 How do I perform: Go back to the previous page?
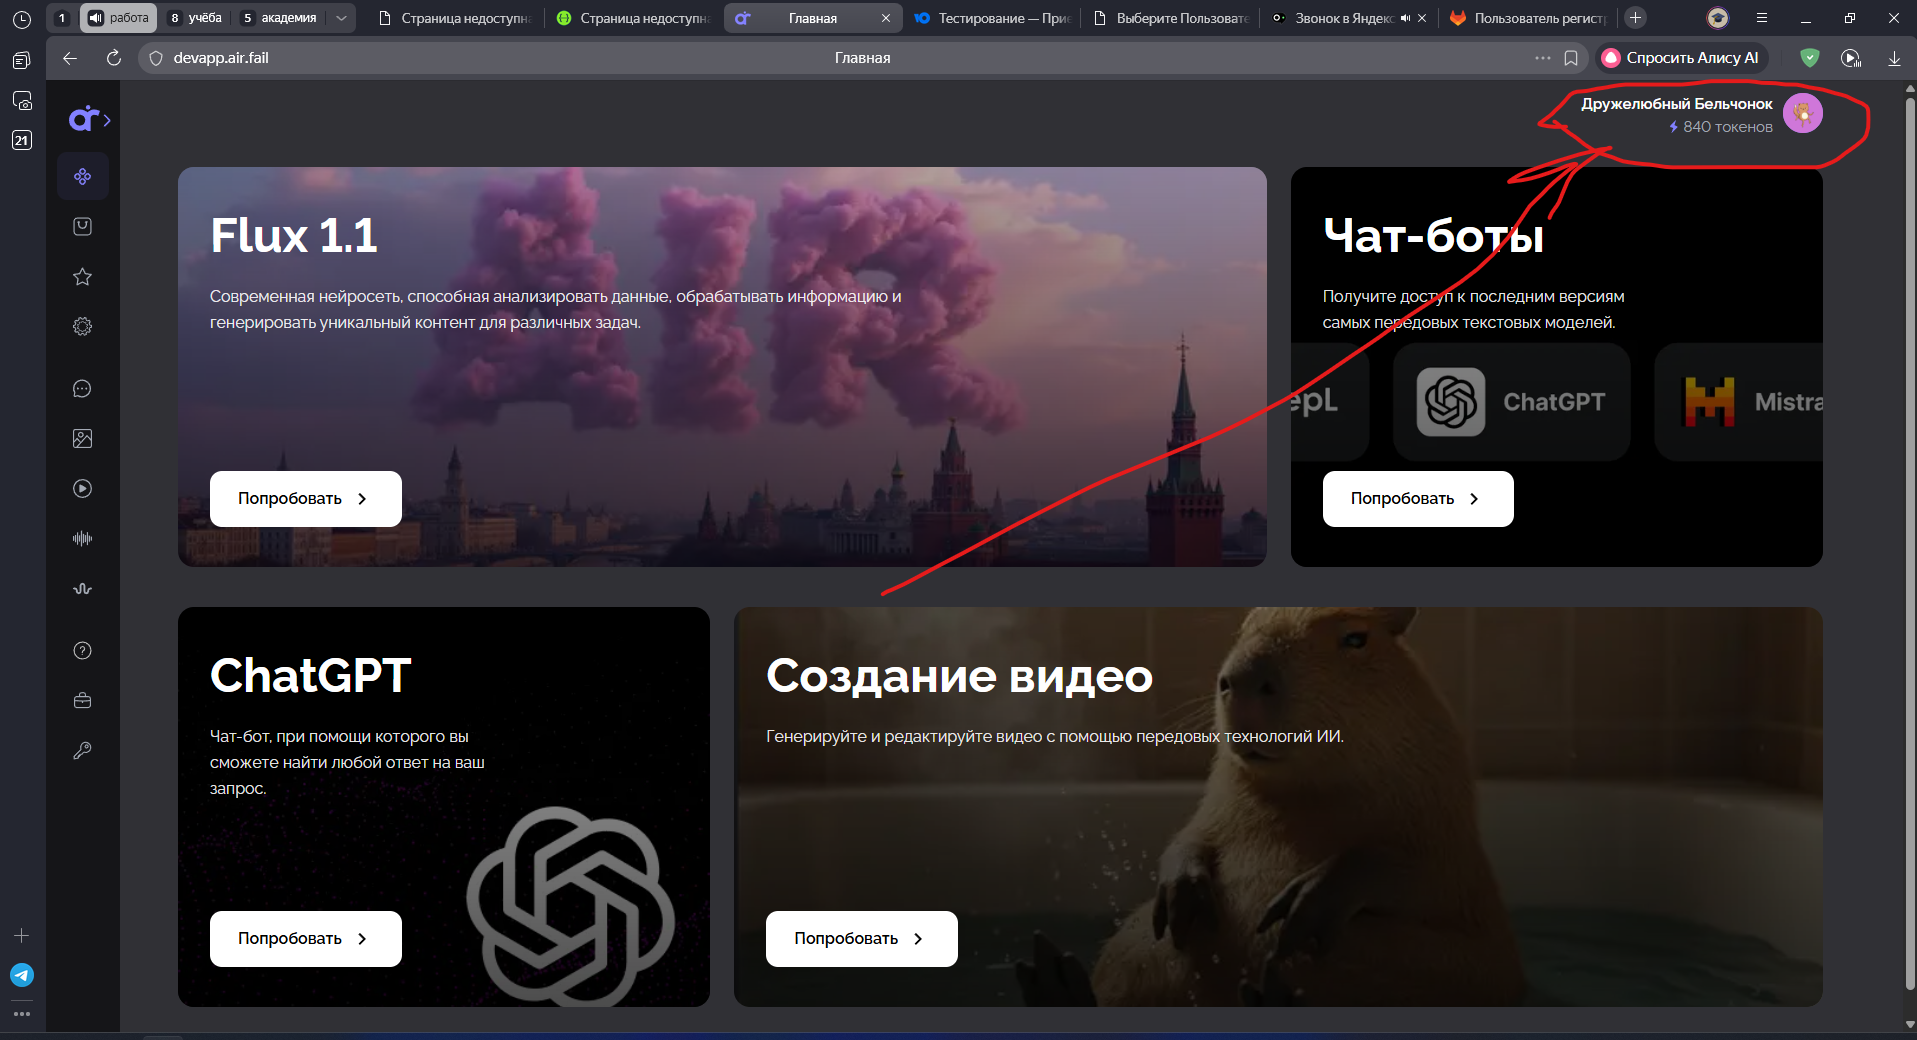[x=70, y=58]
